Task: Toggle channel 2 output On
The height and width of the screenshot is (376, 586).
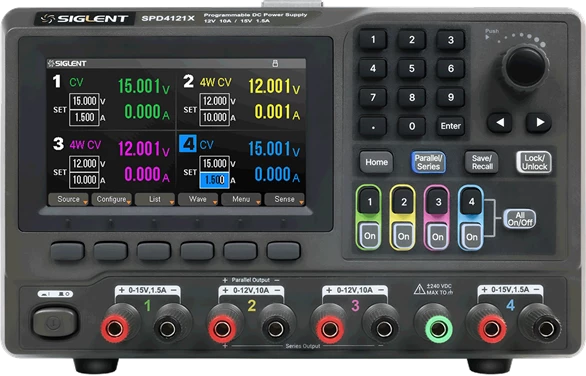Action: point(403,236)
